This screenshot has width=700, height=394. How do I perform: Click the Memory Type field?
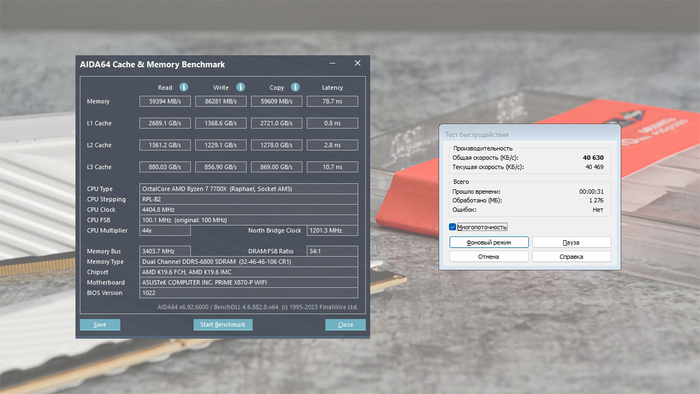pos(248,261)
